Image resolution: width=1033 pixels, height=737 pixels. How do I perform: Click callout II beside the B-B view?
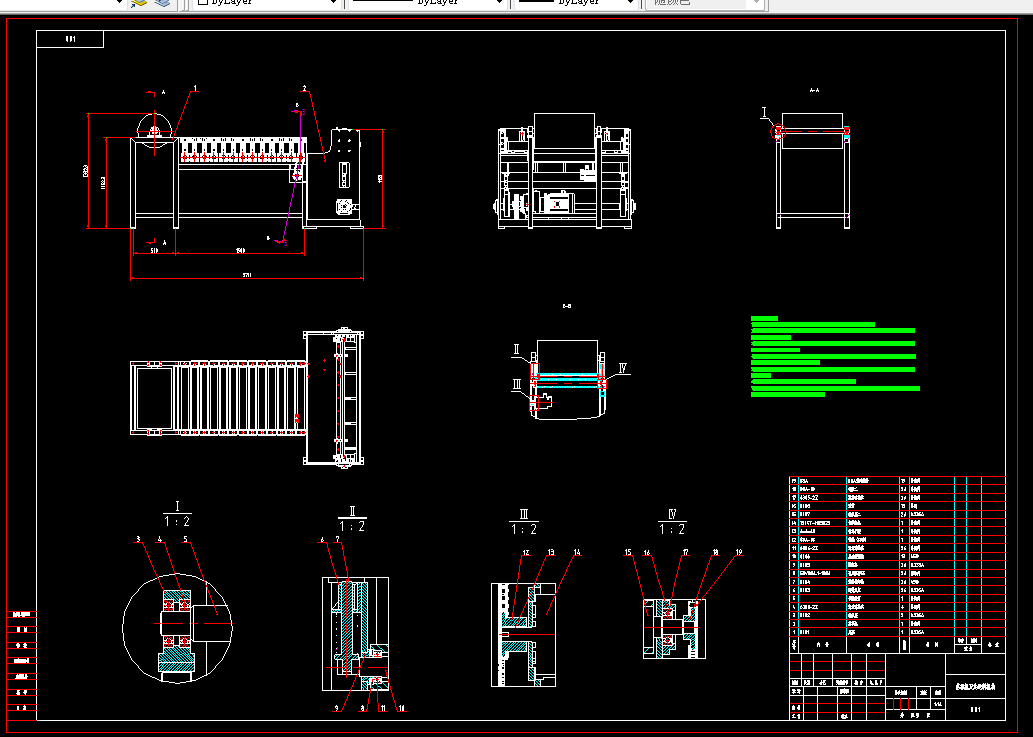tap(516, 350)
